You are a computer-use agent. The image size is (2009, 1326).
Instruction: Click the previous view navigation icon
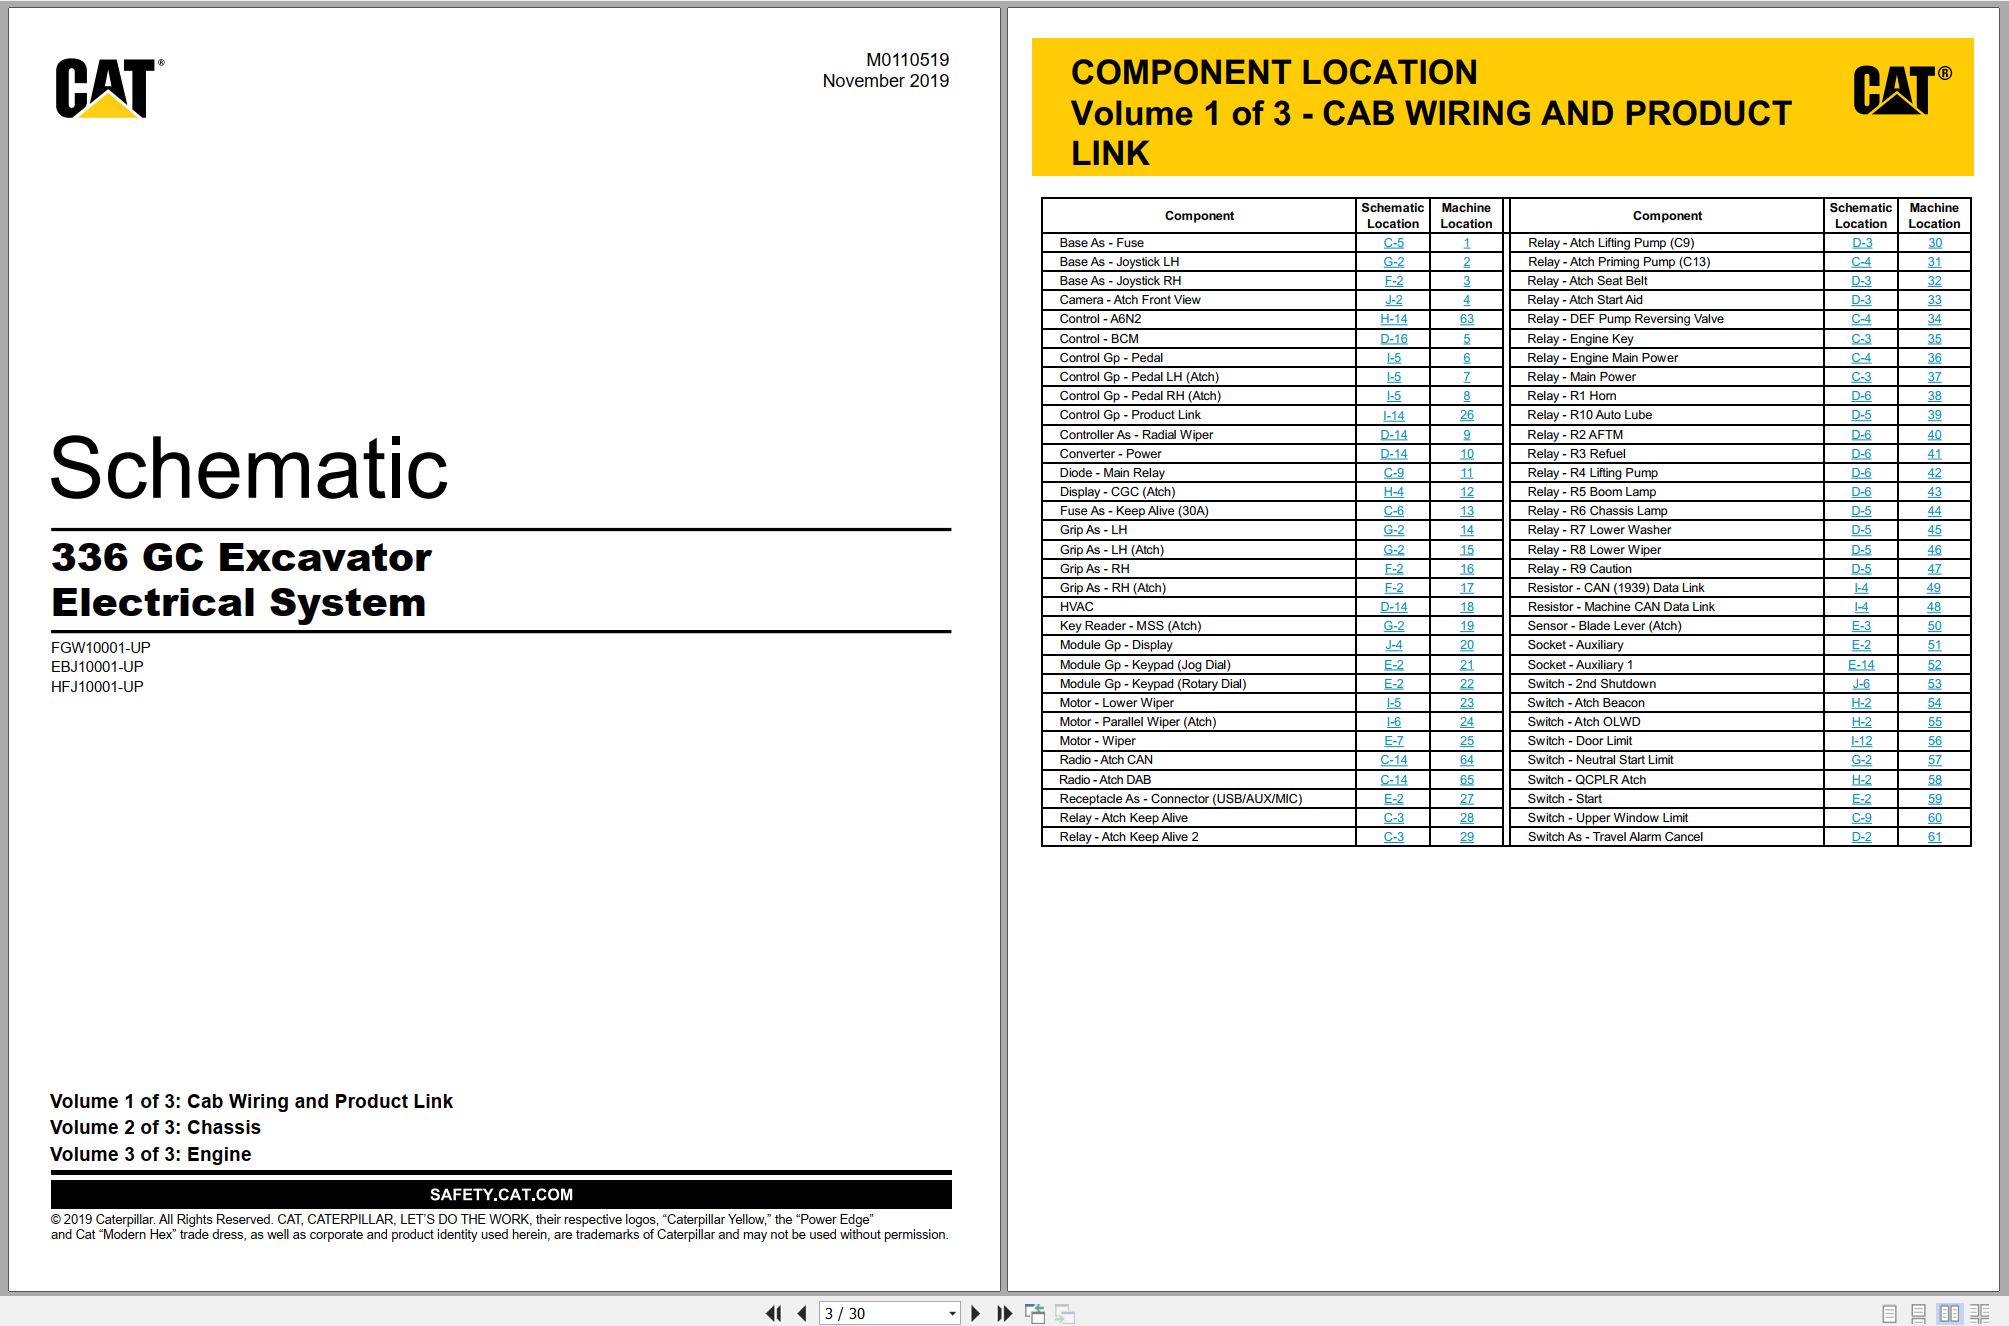(1035, 1313)
